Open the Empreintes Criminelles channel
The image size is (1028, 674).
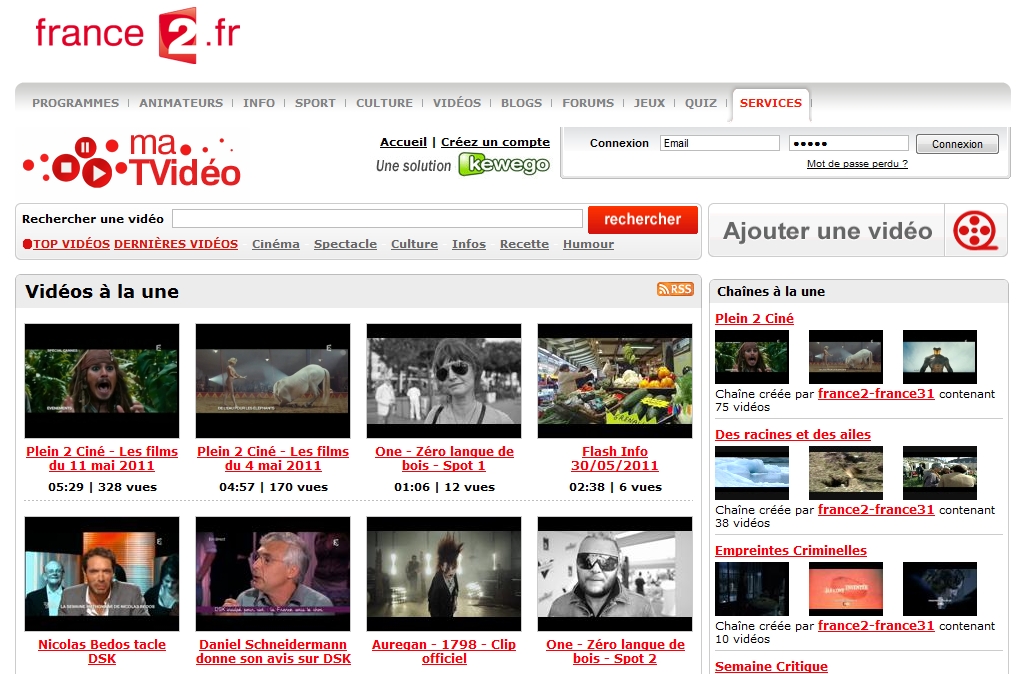click(791, 551)
